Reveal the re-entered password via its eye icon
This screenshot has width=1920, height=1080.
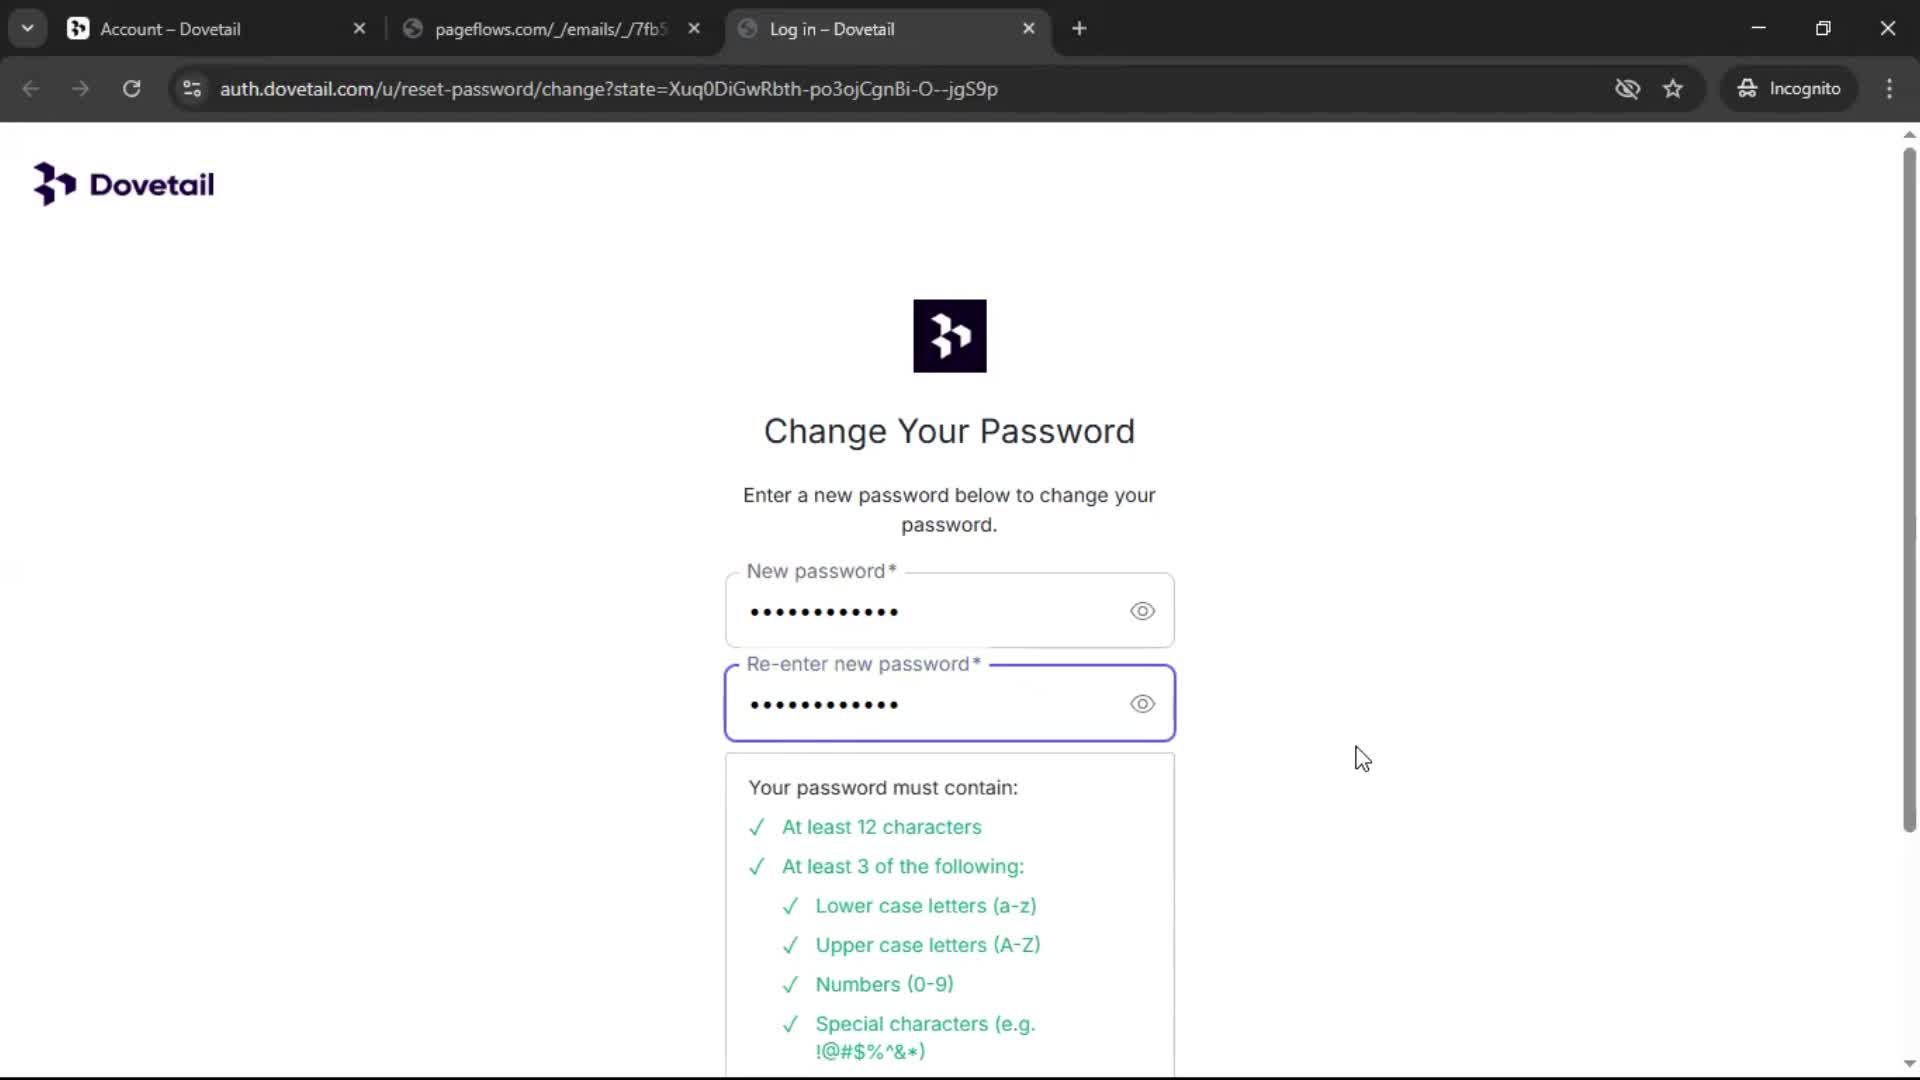click(x=1142, y=704)
